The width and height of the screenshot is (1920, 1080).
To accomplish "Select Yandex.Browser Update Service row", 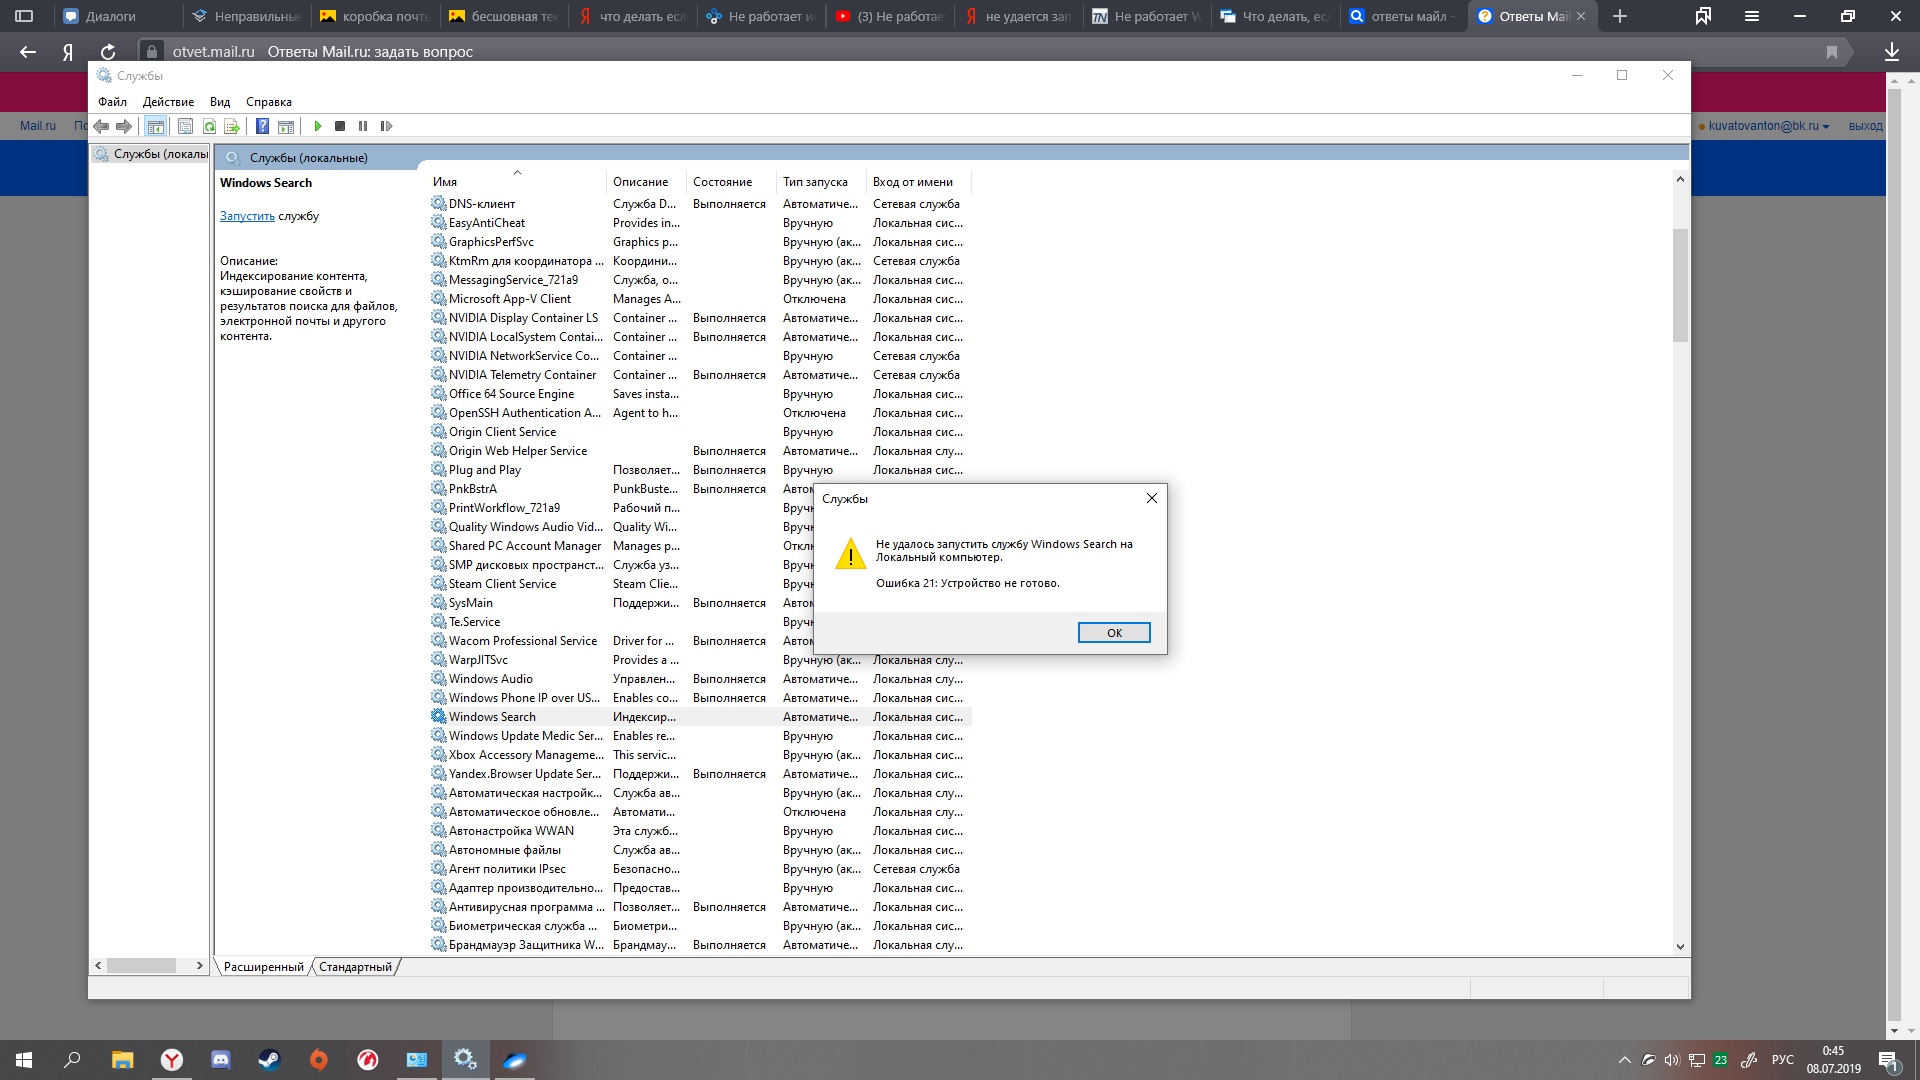I will point(700,774).
